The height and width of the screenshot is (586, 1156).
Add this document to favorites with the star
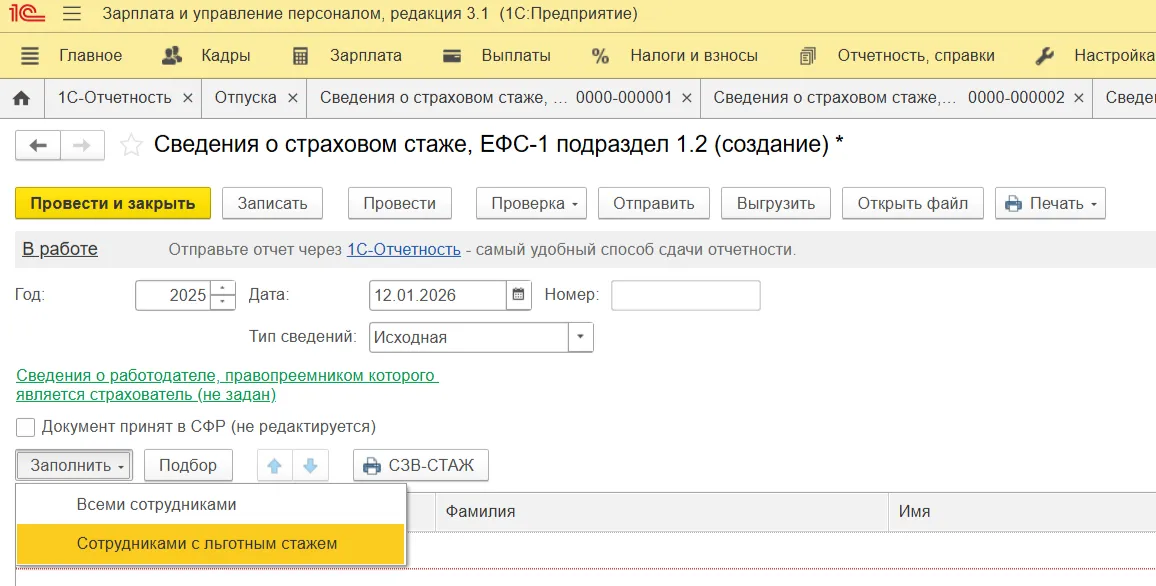(x=131, y=146)
